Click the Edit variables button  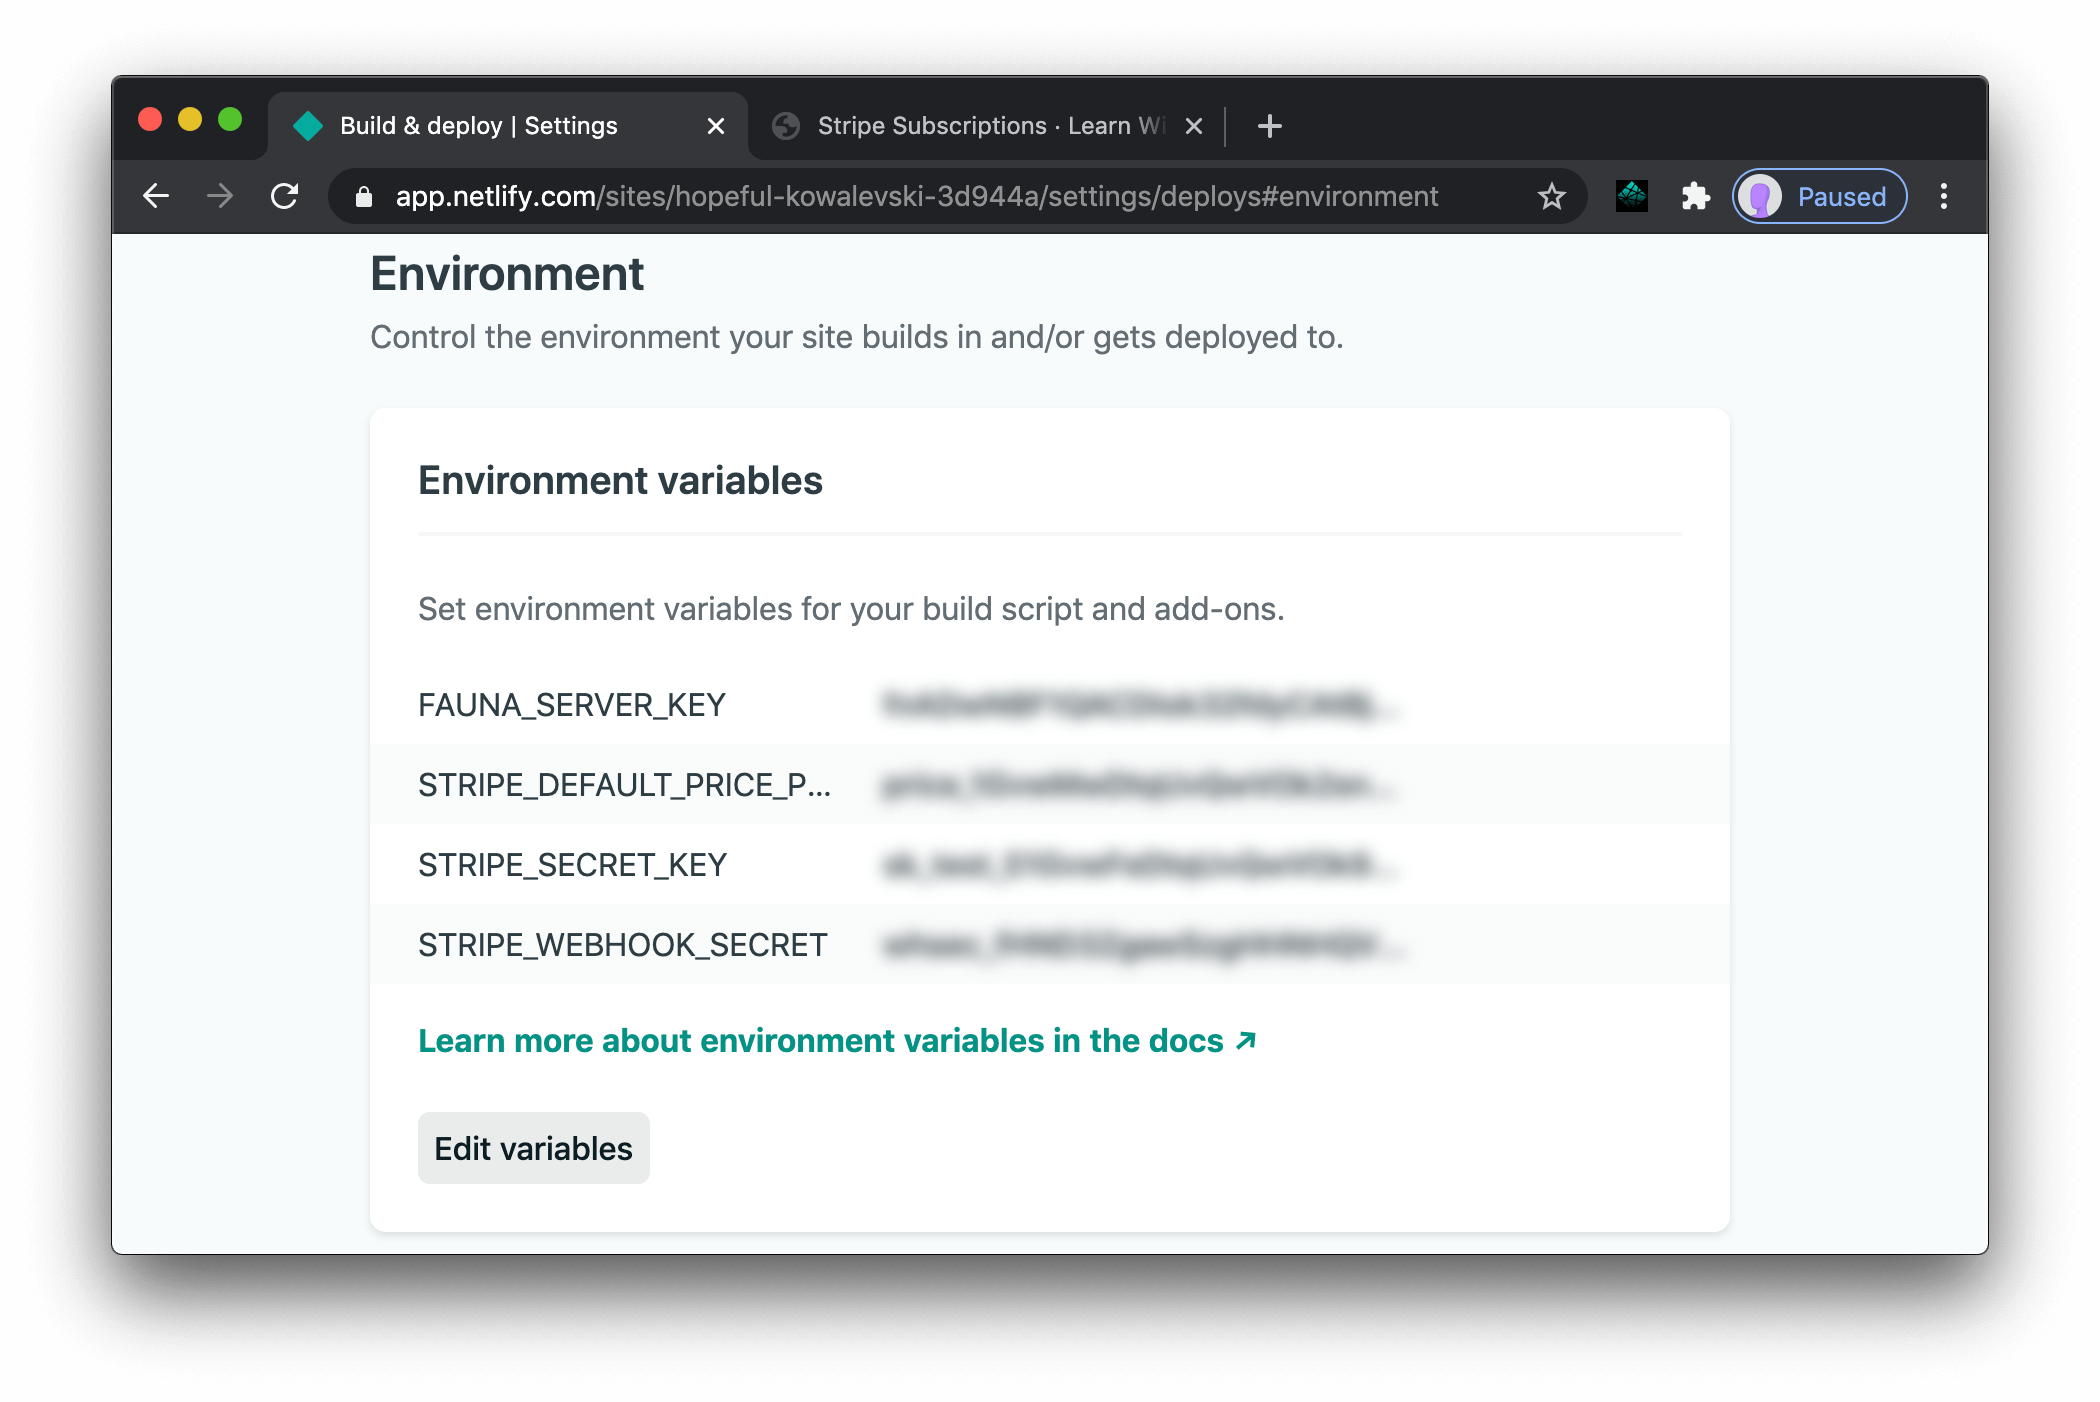point(533,1148)
